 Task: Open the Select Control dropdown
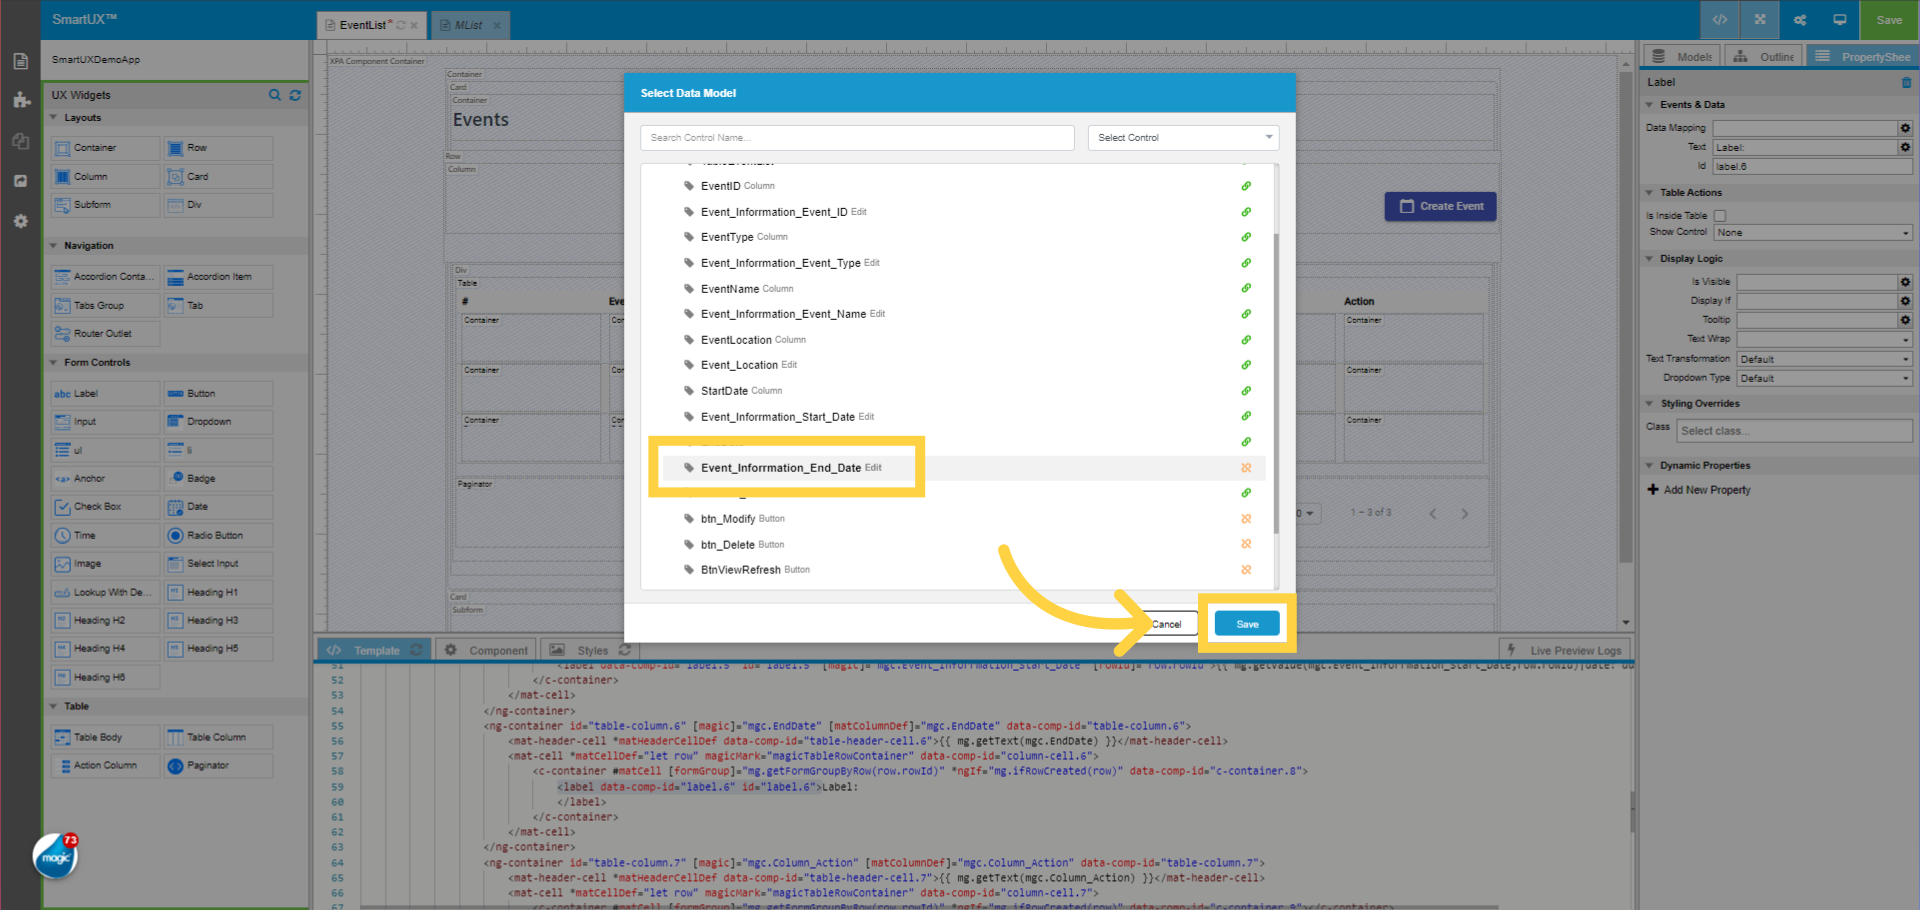(x=1183, y=137)
